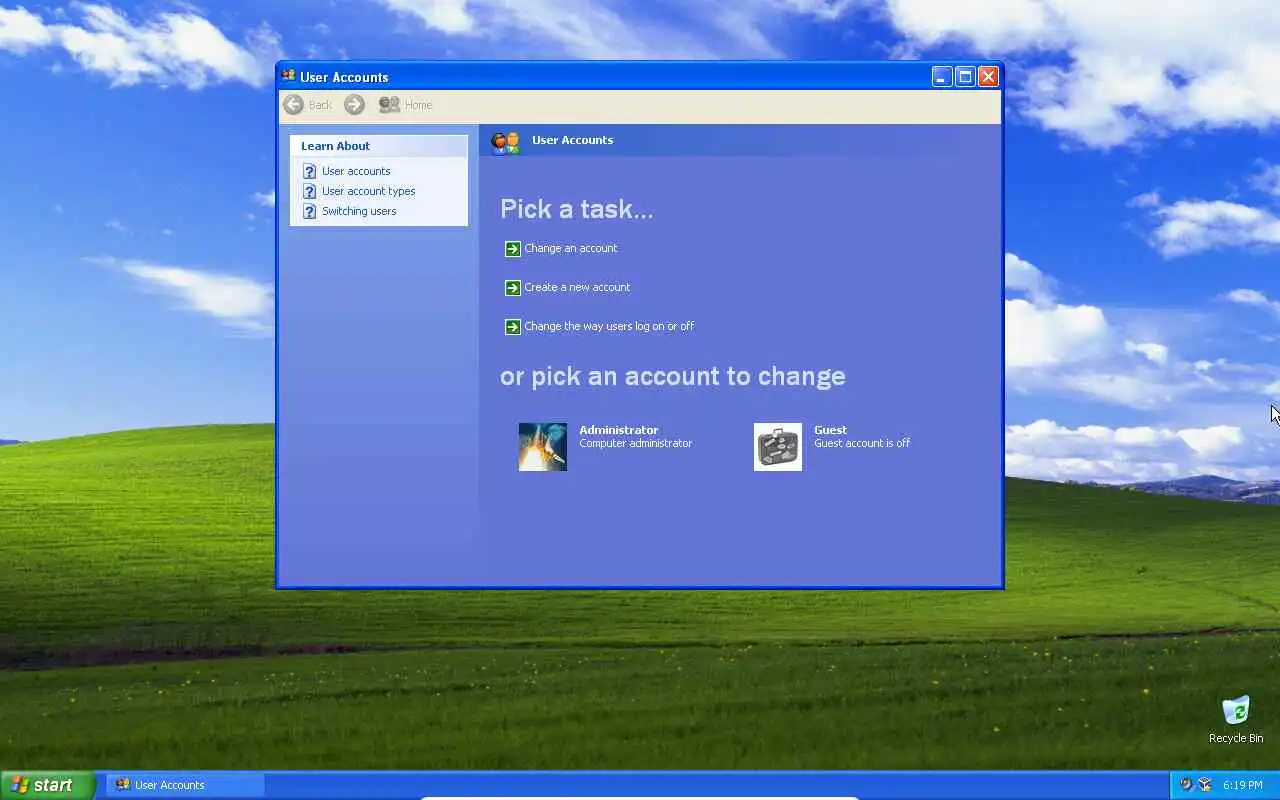Image resolution: width=1280 pixels, height=800 pixels.
Task: Open the User account types help topic
Action: tap(368, 191)
